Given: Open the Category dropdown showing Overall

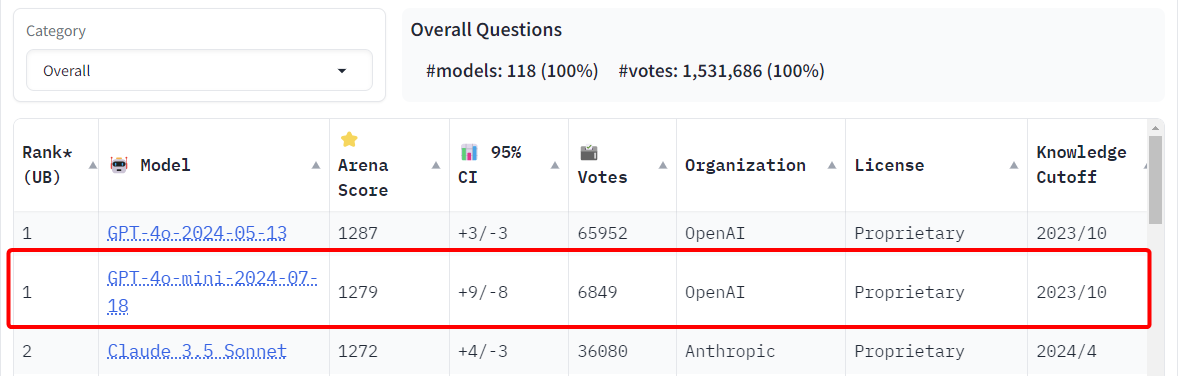Looking at the screenshot, I should (x=199, y=71).
